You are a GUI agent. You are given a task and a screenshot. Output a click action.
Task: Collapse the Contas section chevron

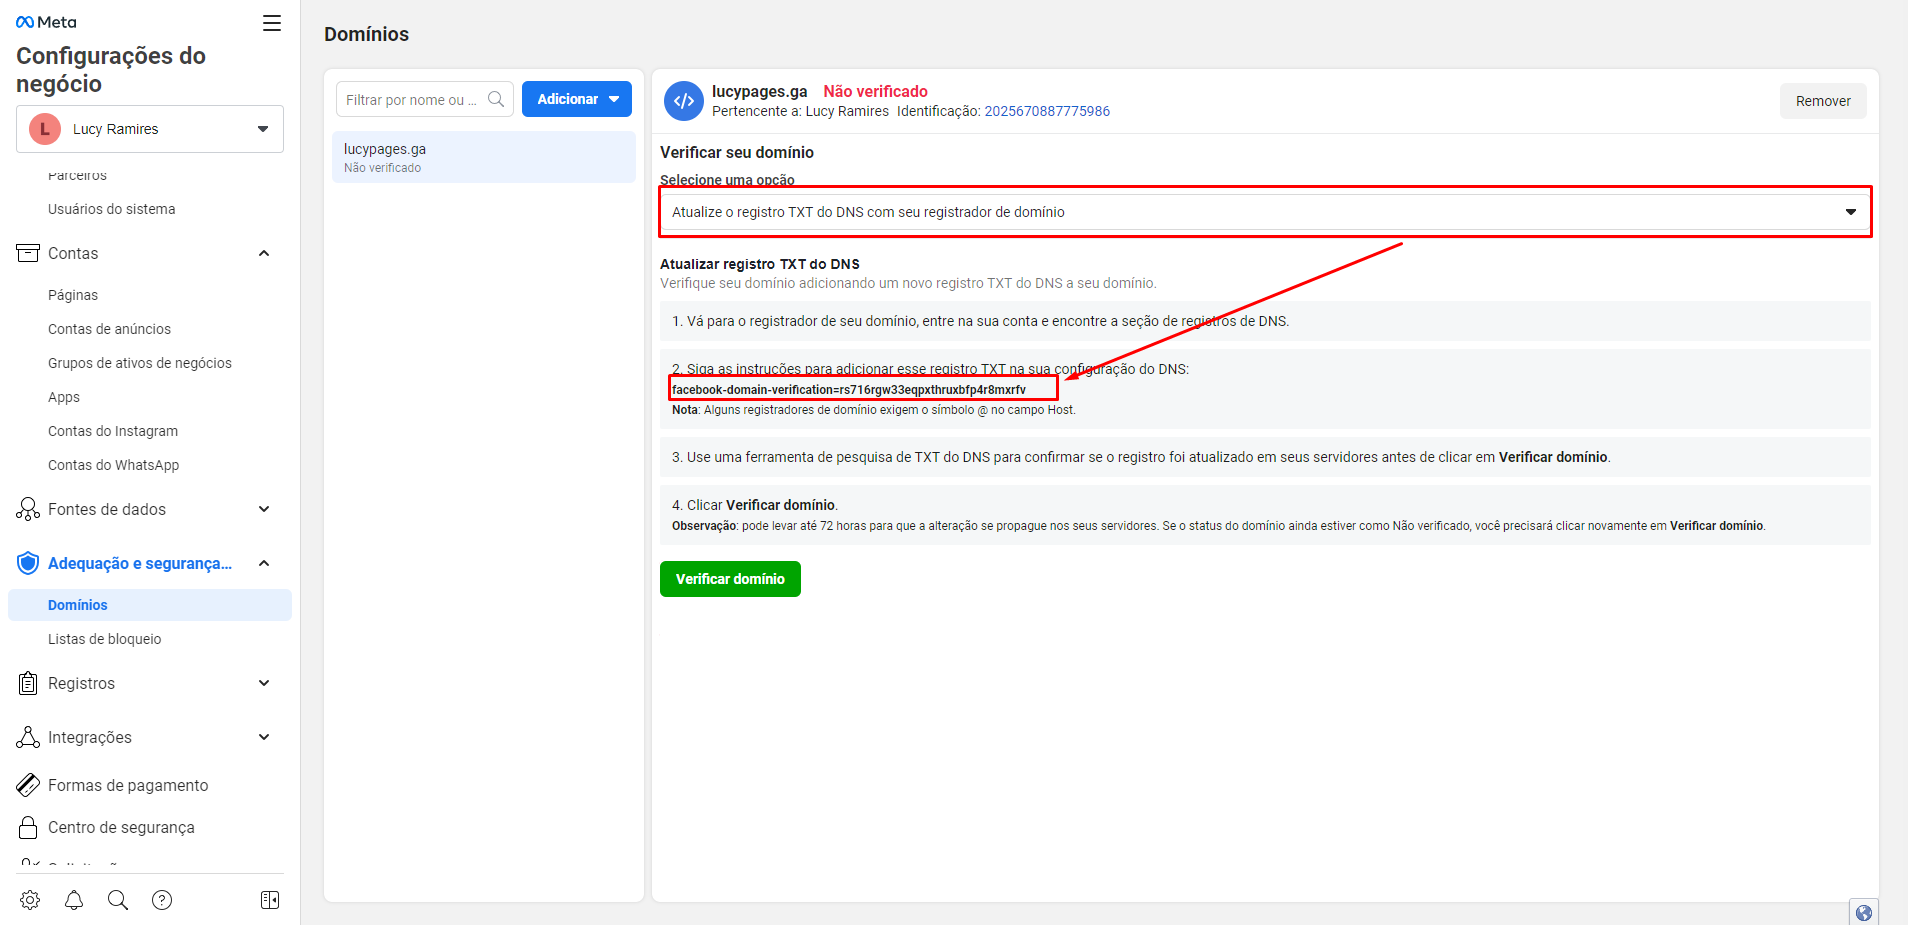(264, 253)
